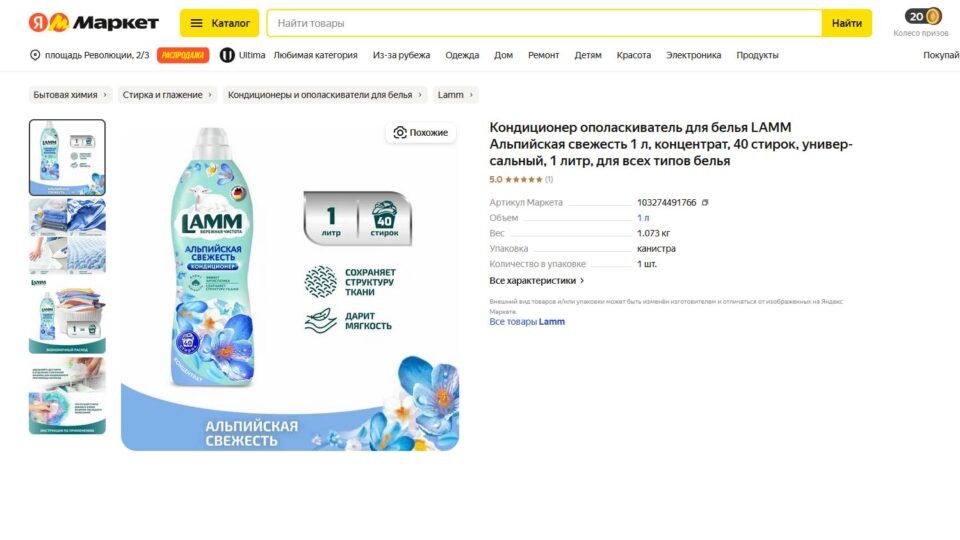Expand the Lamm breadcrumb chip
The width and height of the screenshot is (960, 540).
[456, 95]
